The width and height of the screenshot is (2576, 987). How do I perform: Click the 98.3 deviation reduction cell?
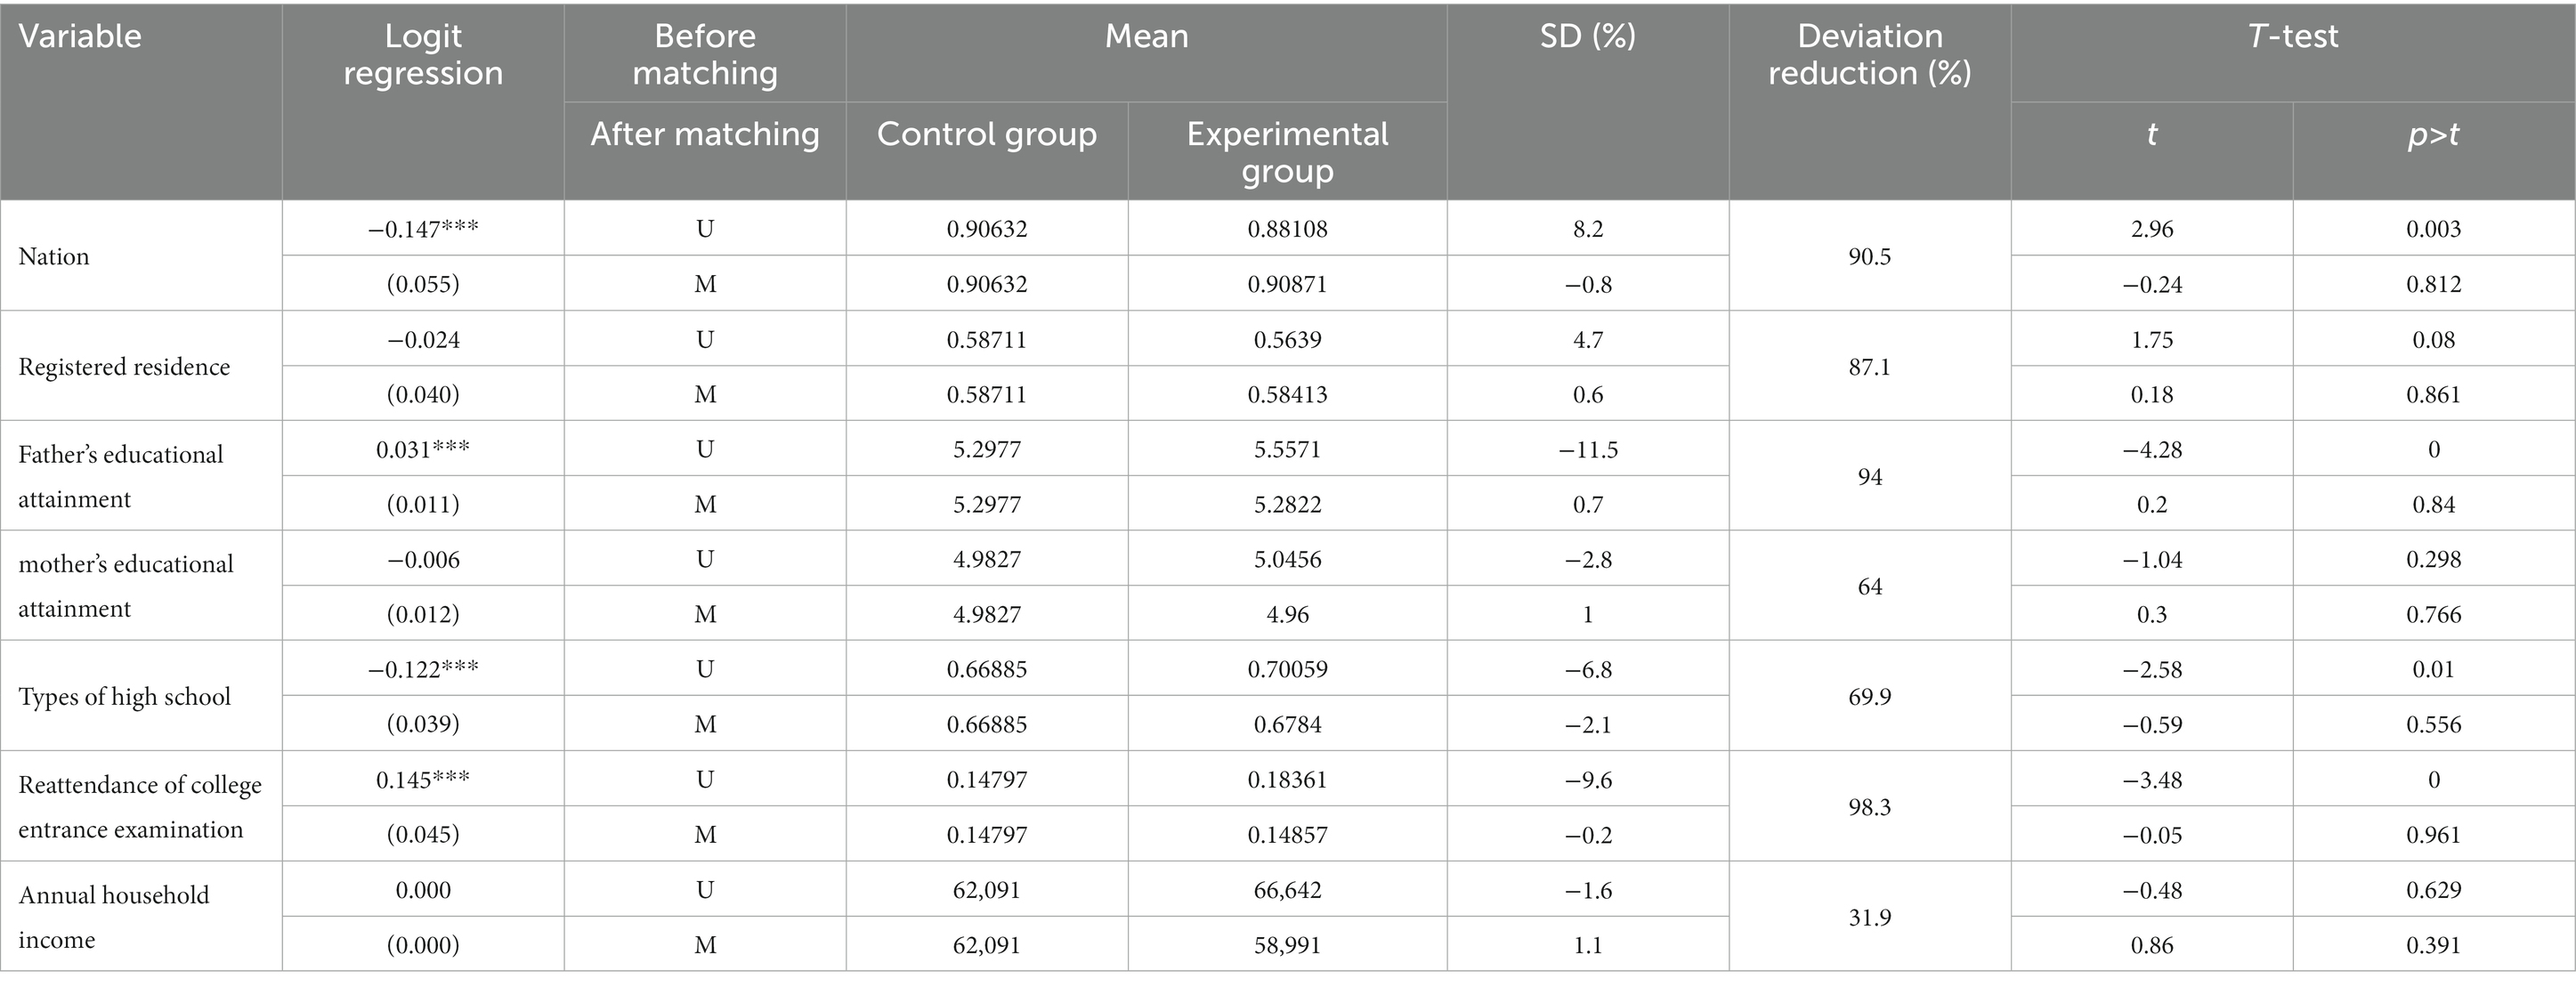point(1870,807)
